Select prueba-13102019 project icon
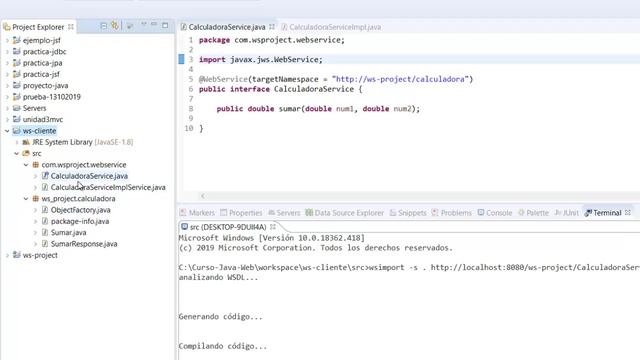The height and width of the screenshot is (360, 640). tap(16, 97)
